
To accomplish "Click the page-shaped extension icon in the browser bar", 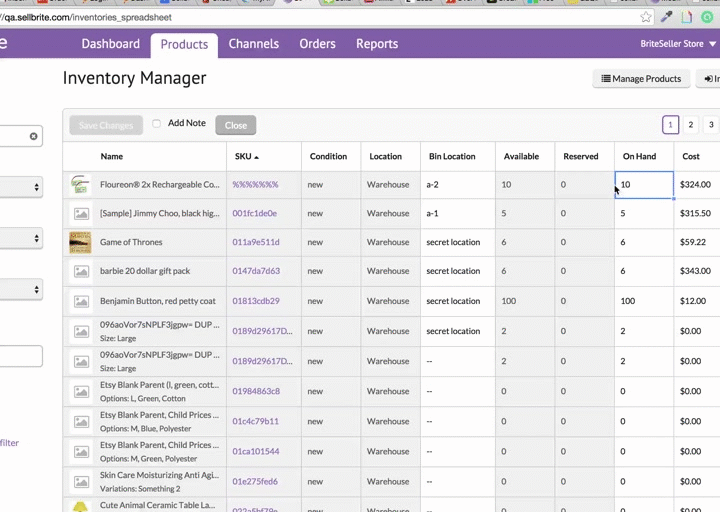I will point(686,17).
